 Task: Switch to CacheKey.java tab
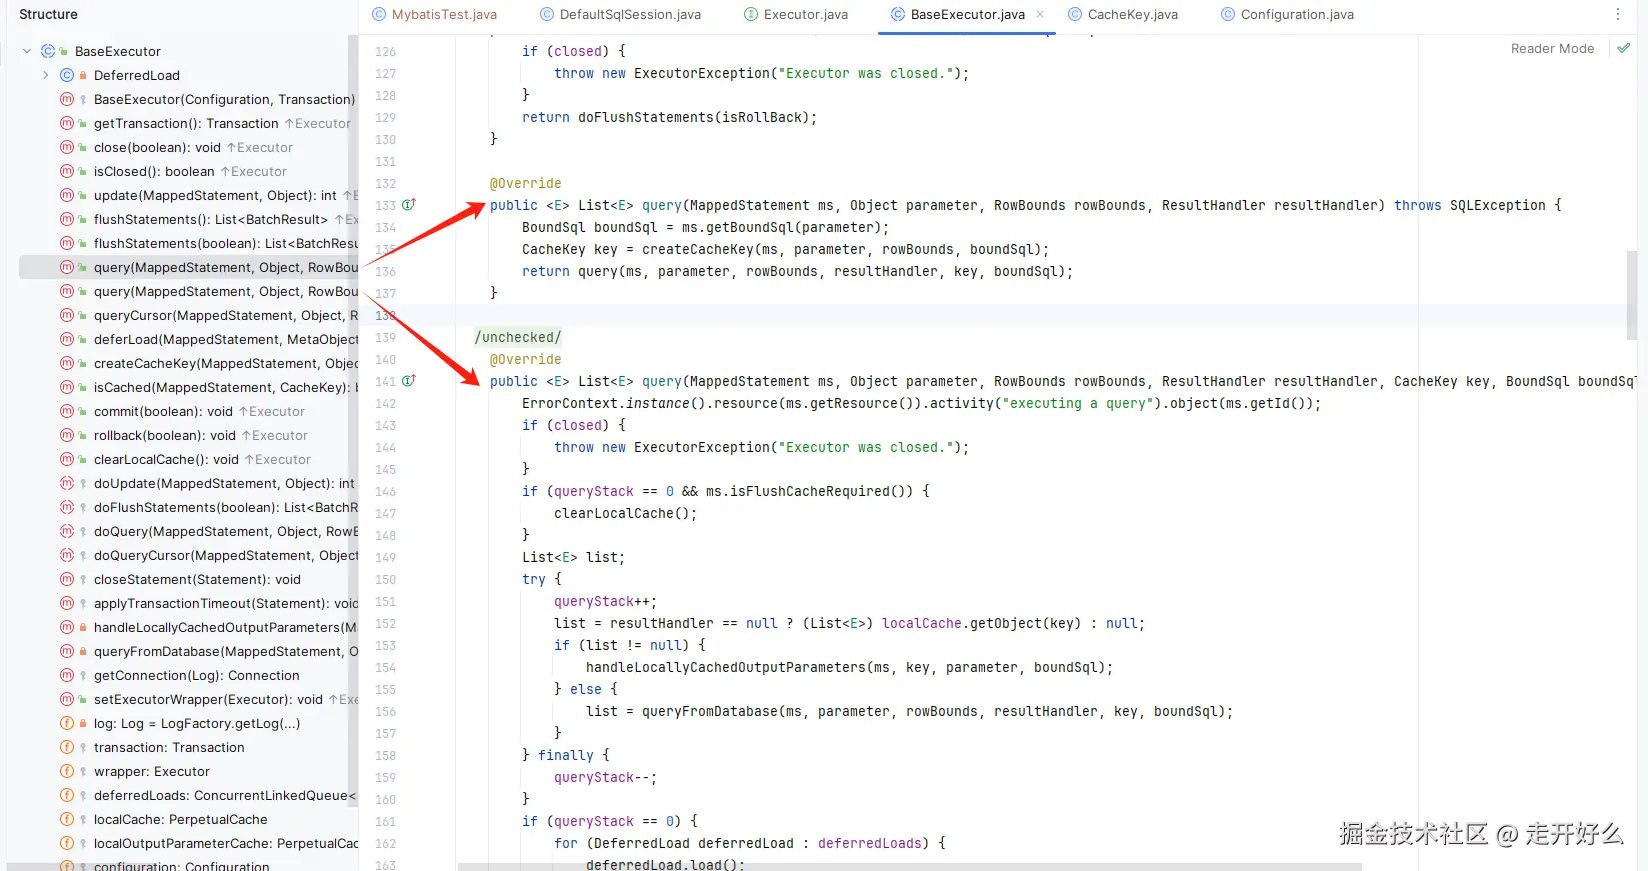click(x=1123, y=14)
